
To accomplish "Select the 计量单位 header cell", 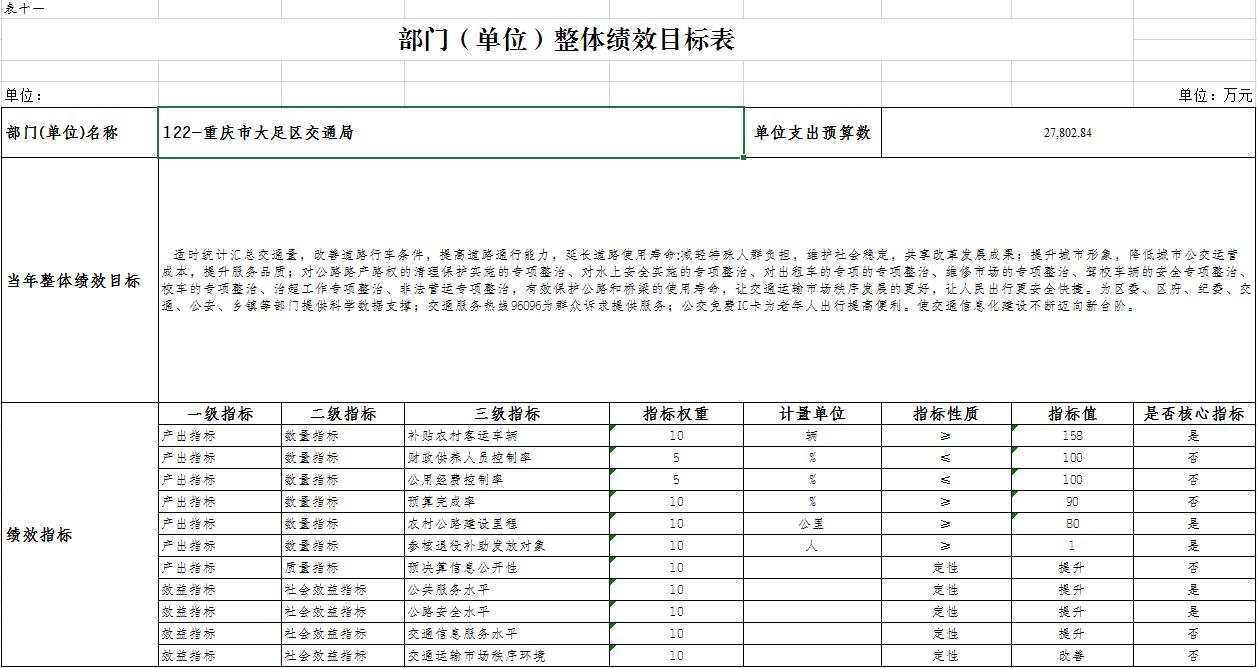I will click(x=812, y=414).
